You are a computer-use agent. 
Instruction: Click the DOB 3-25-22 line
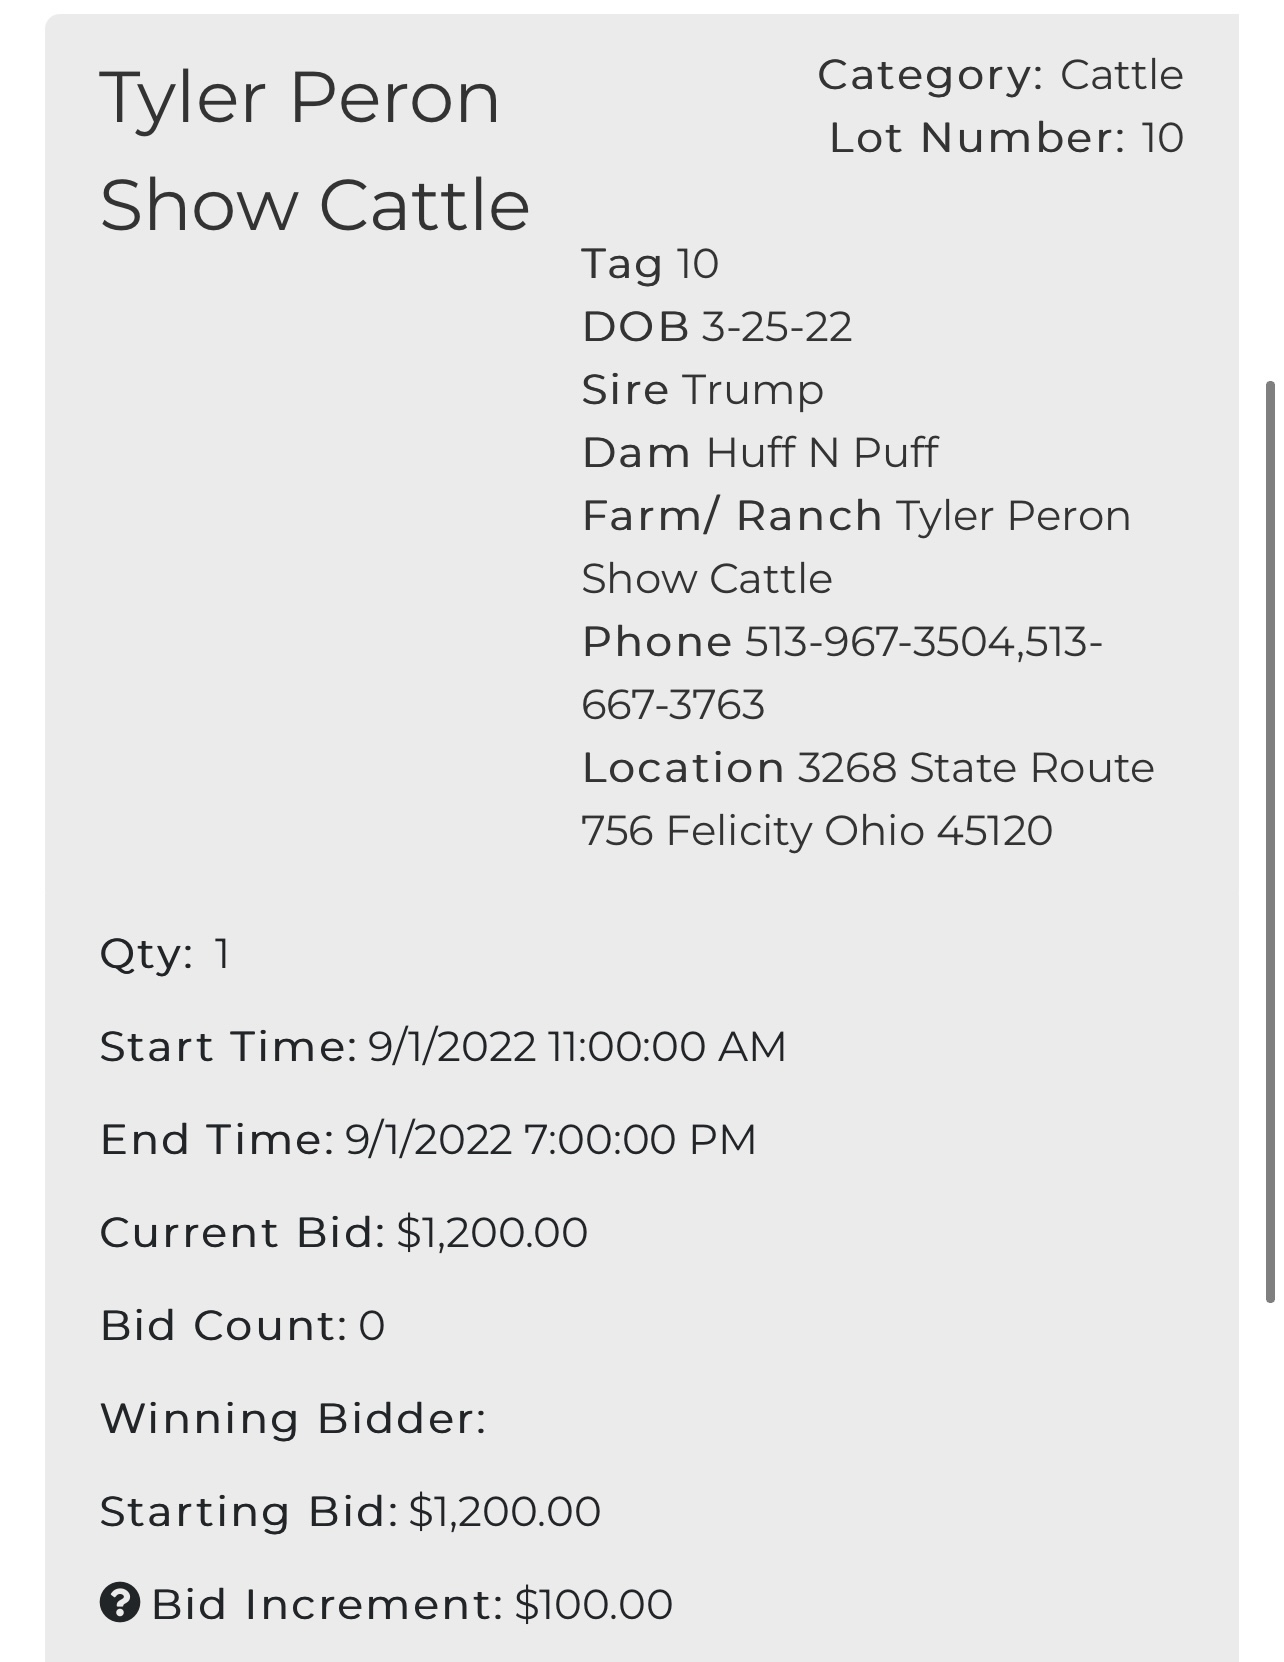717,326
